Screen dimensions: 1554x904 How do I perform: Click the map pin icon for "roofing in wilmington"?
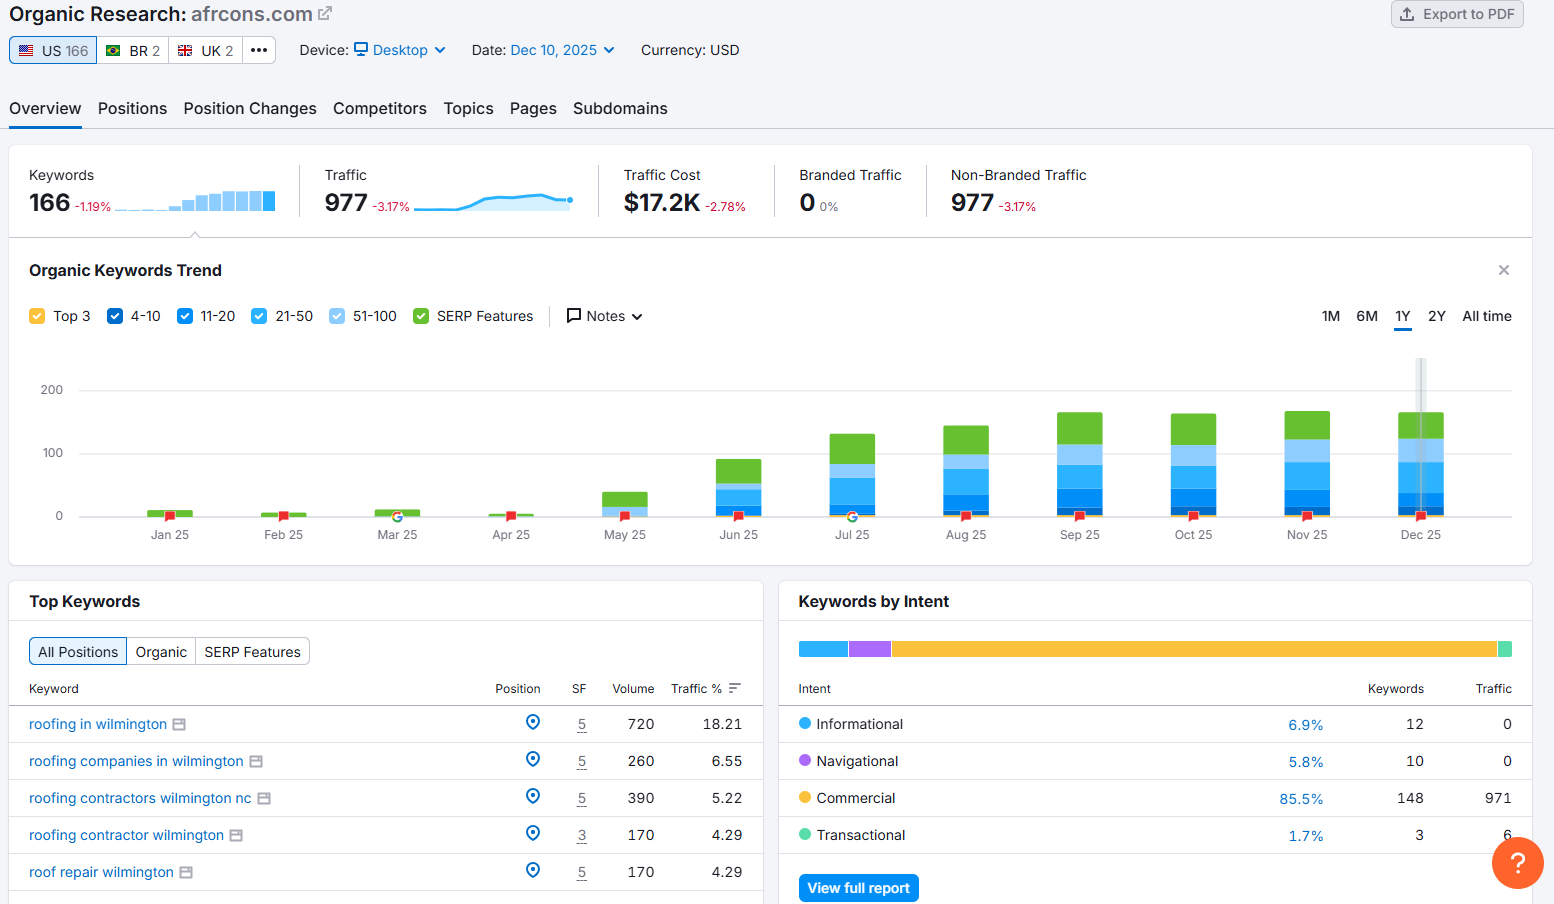[x=533, y=722]
